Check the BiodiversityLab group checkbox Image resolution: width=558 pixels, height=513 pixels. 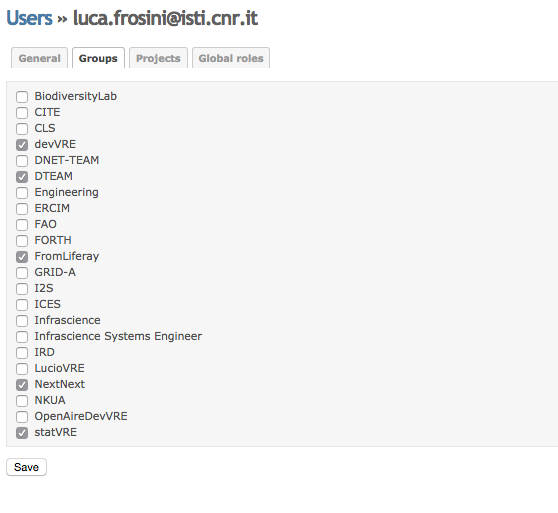click(22, 96)
